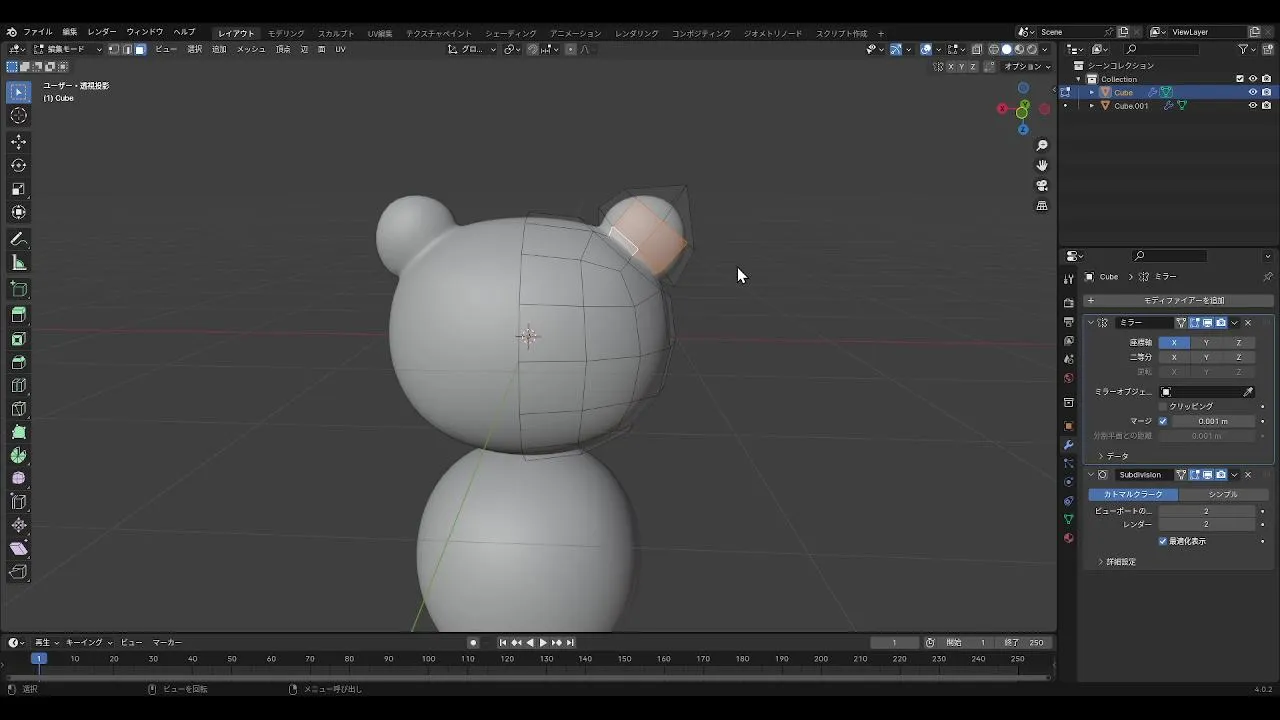This screenshot has height=720, width=1280.
Task: Select the Rotate tool in left toolbar
Action: (x=19, y=165)
